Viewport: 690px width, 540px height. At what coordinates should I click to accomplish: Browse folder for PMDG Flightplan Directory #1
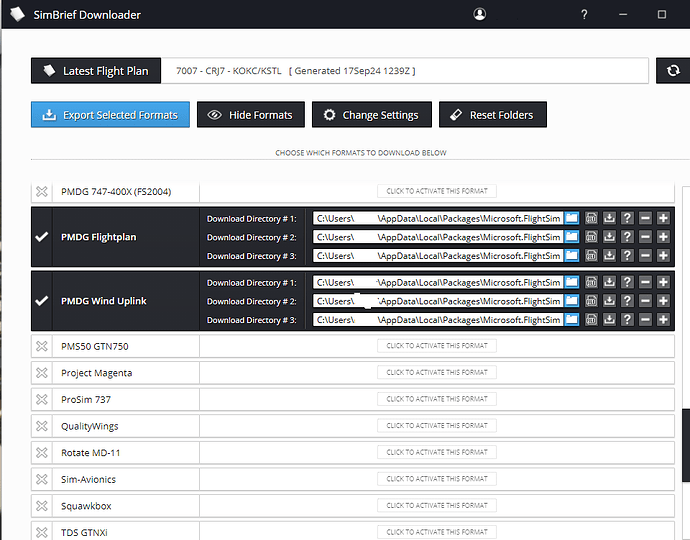(572, 218)
